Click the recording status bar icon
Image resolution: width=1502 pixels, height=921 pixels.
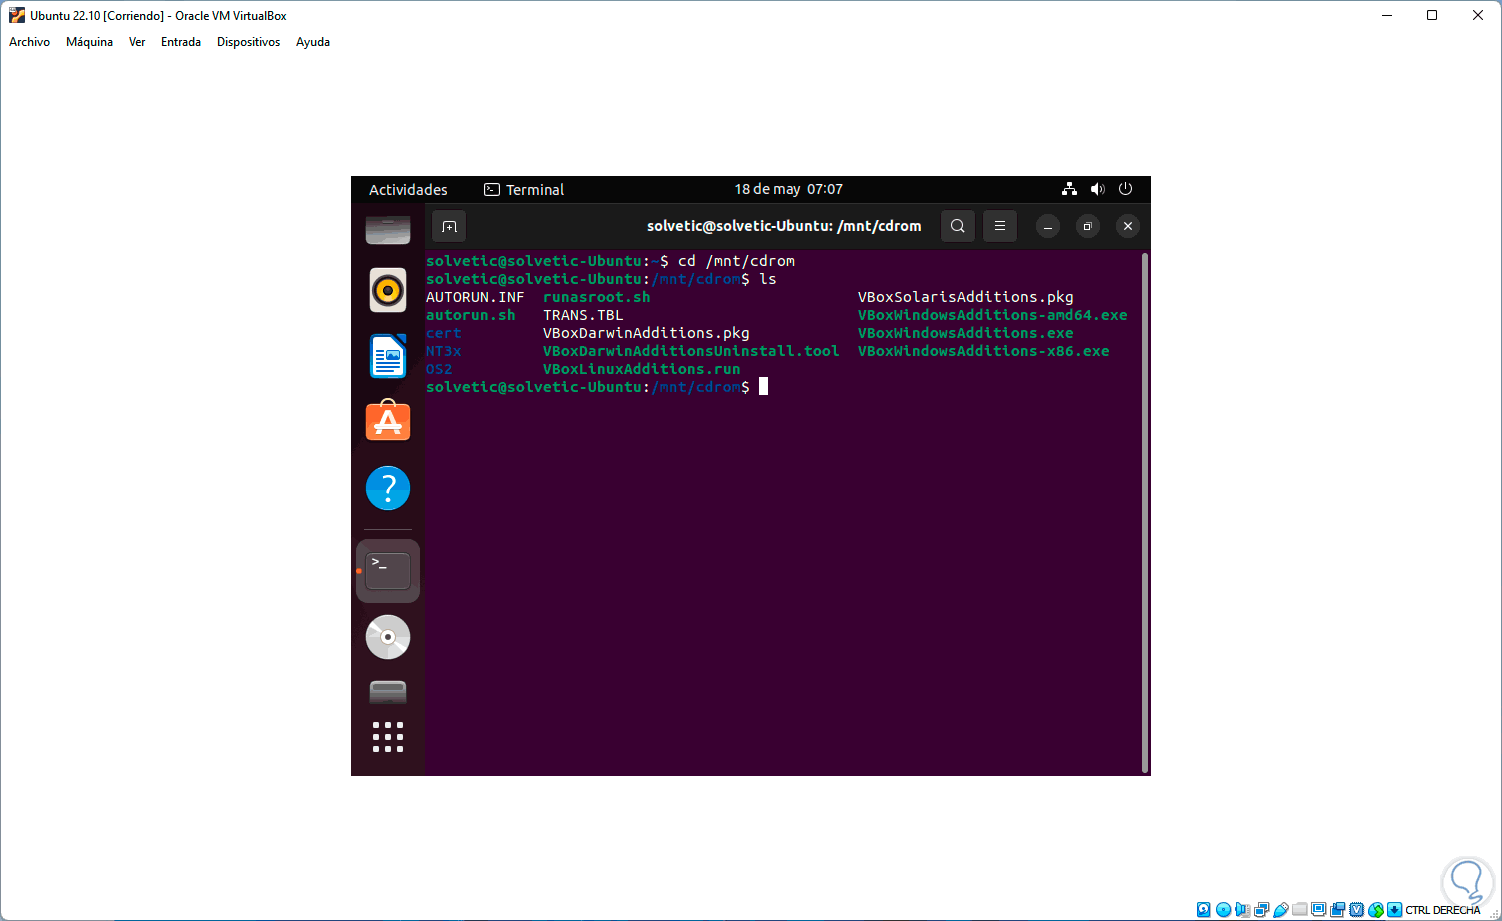1337,910
